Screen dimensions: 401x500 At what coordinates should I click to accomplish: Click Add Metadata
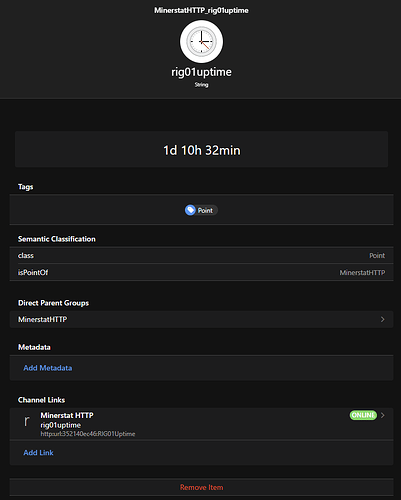coord(48,368)
